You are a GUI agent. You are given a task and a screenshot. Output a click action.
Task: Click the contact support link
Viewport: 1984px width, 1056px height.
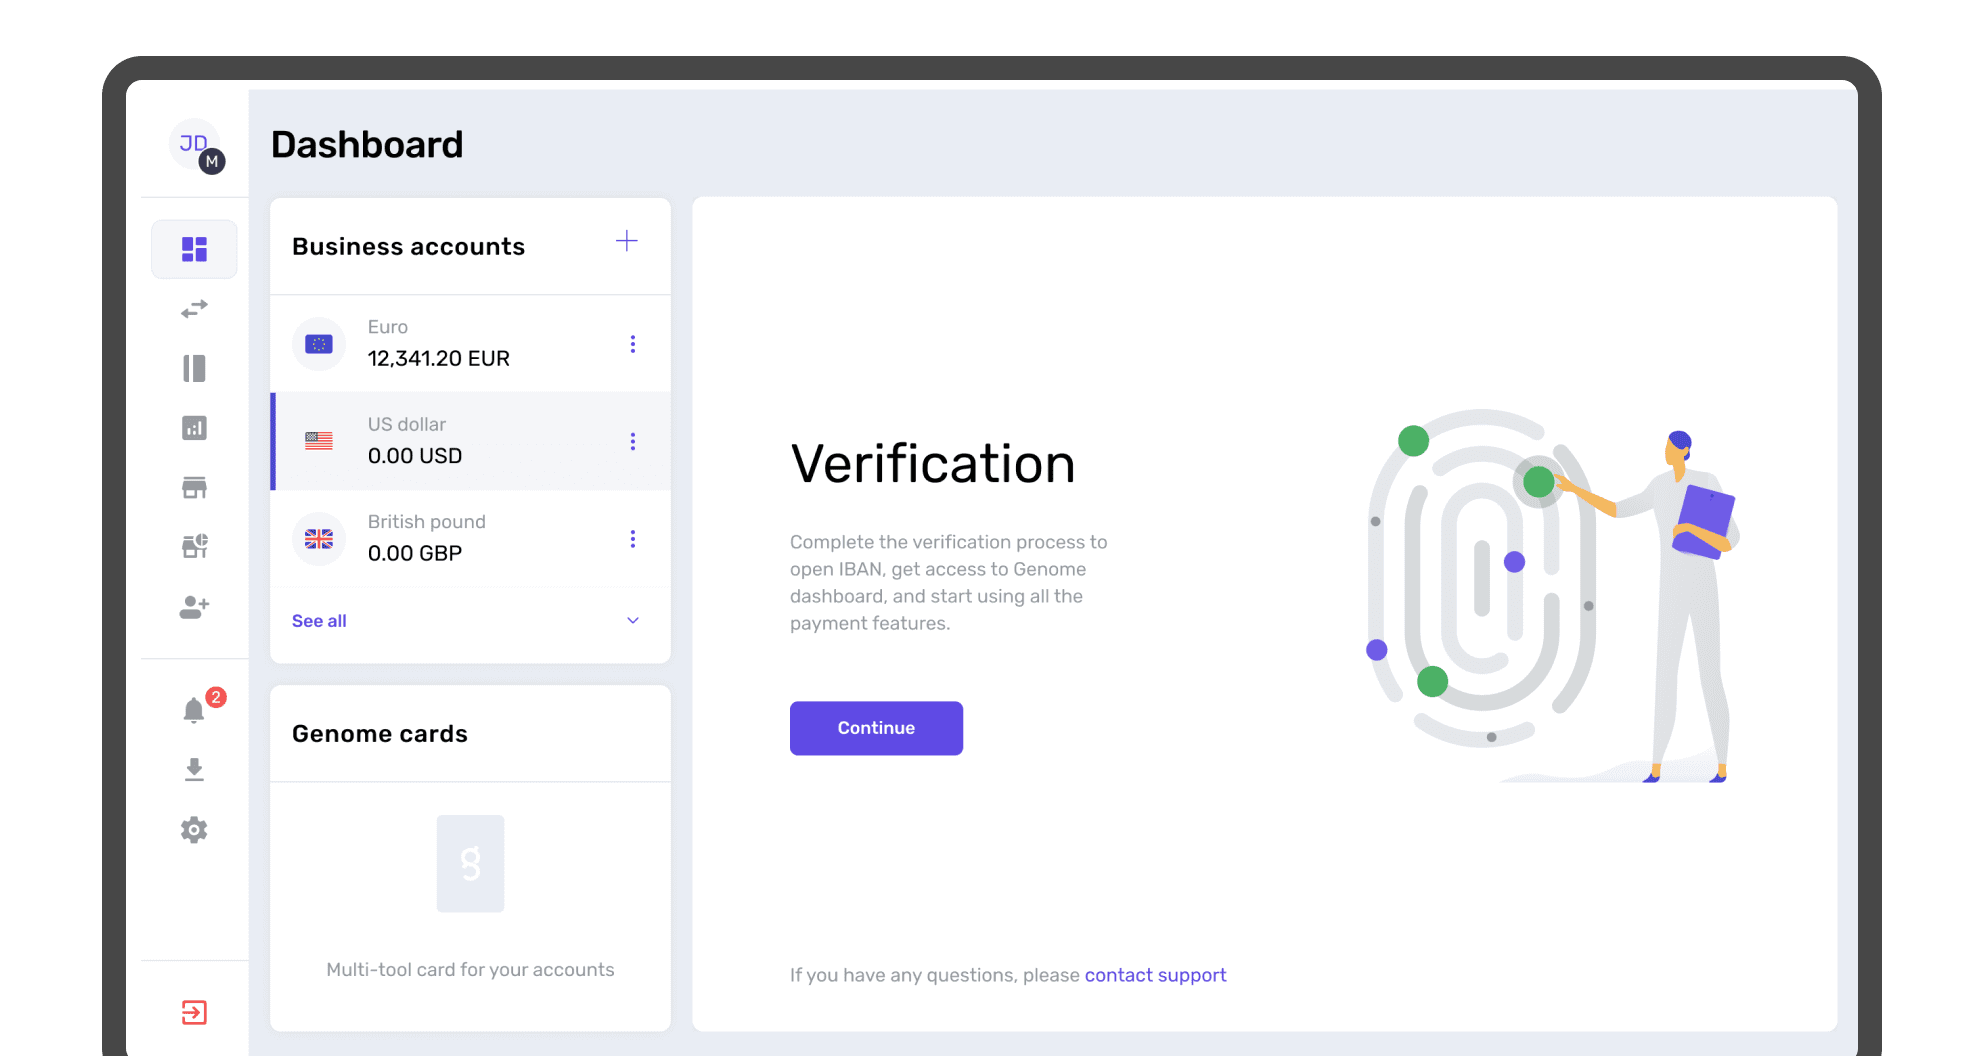1155,974
